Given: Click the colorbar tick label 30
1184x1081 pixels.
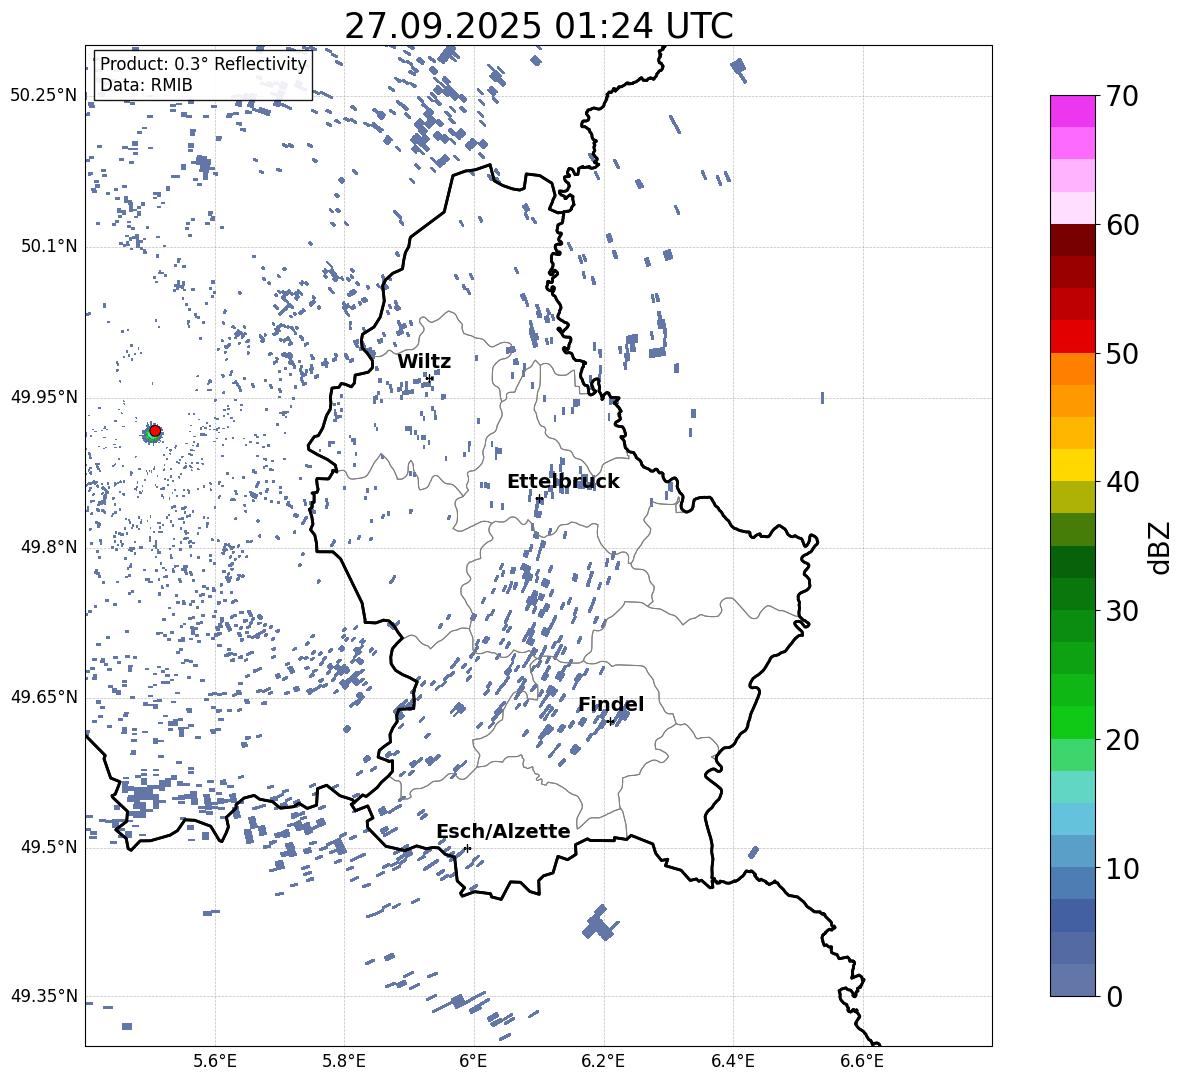Looking at the screenshot, I should (1128, 611).
